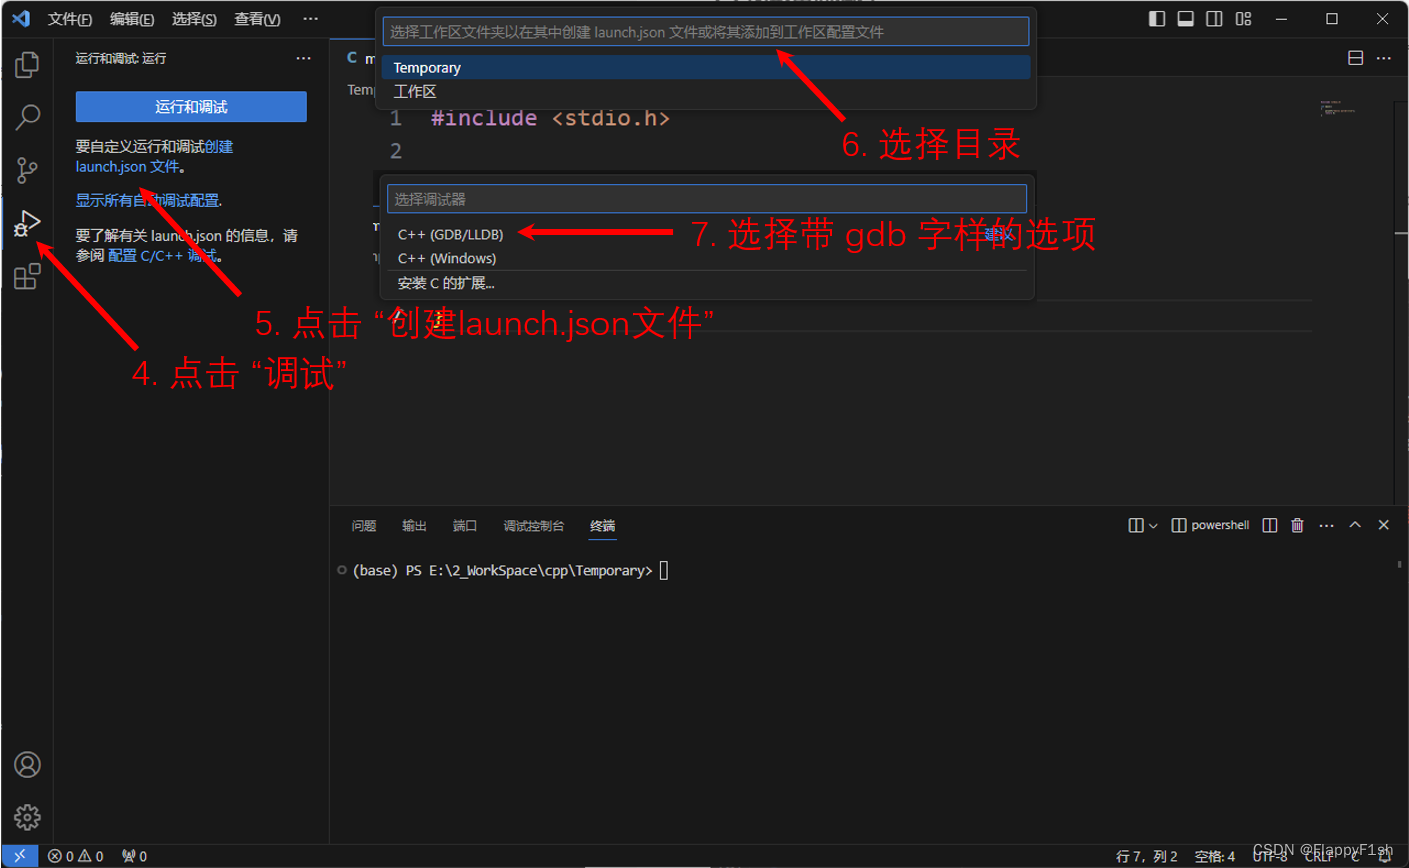This screenshot has width=1409, height=868.
Task: Open the Explorer view in activity bar
Action: 27,65
